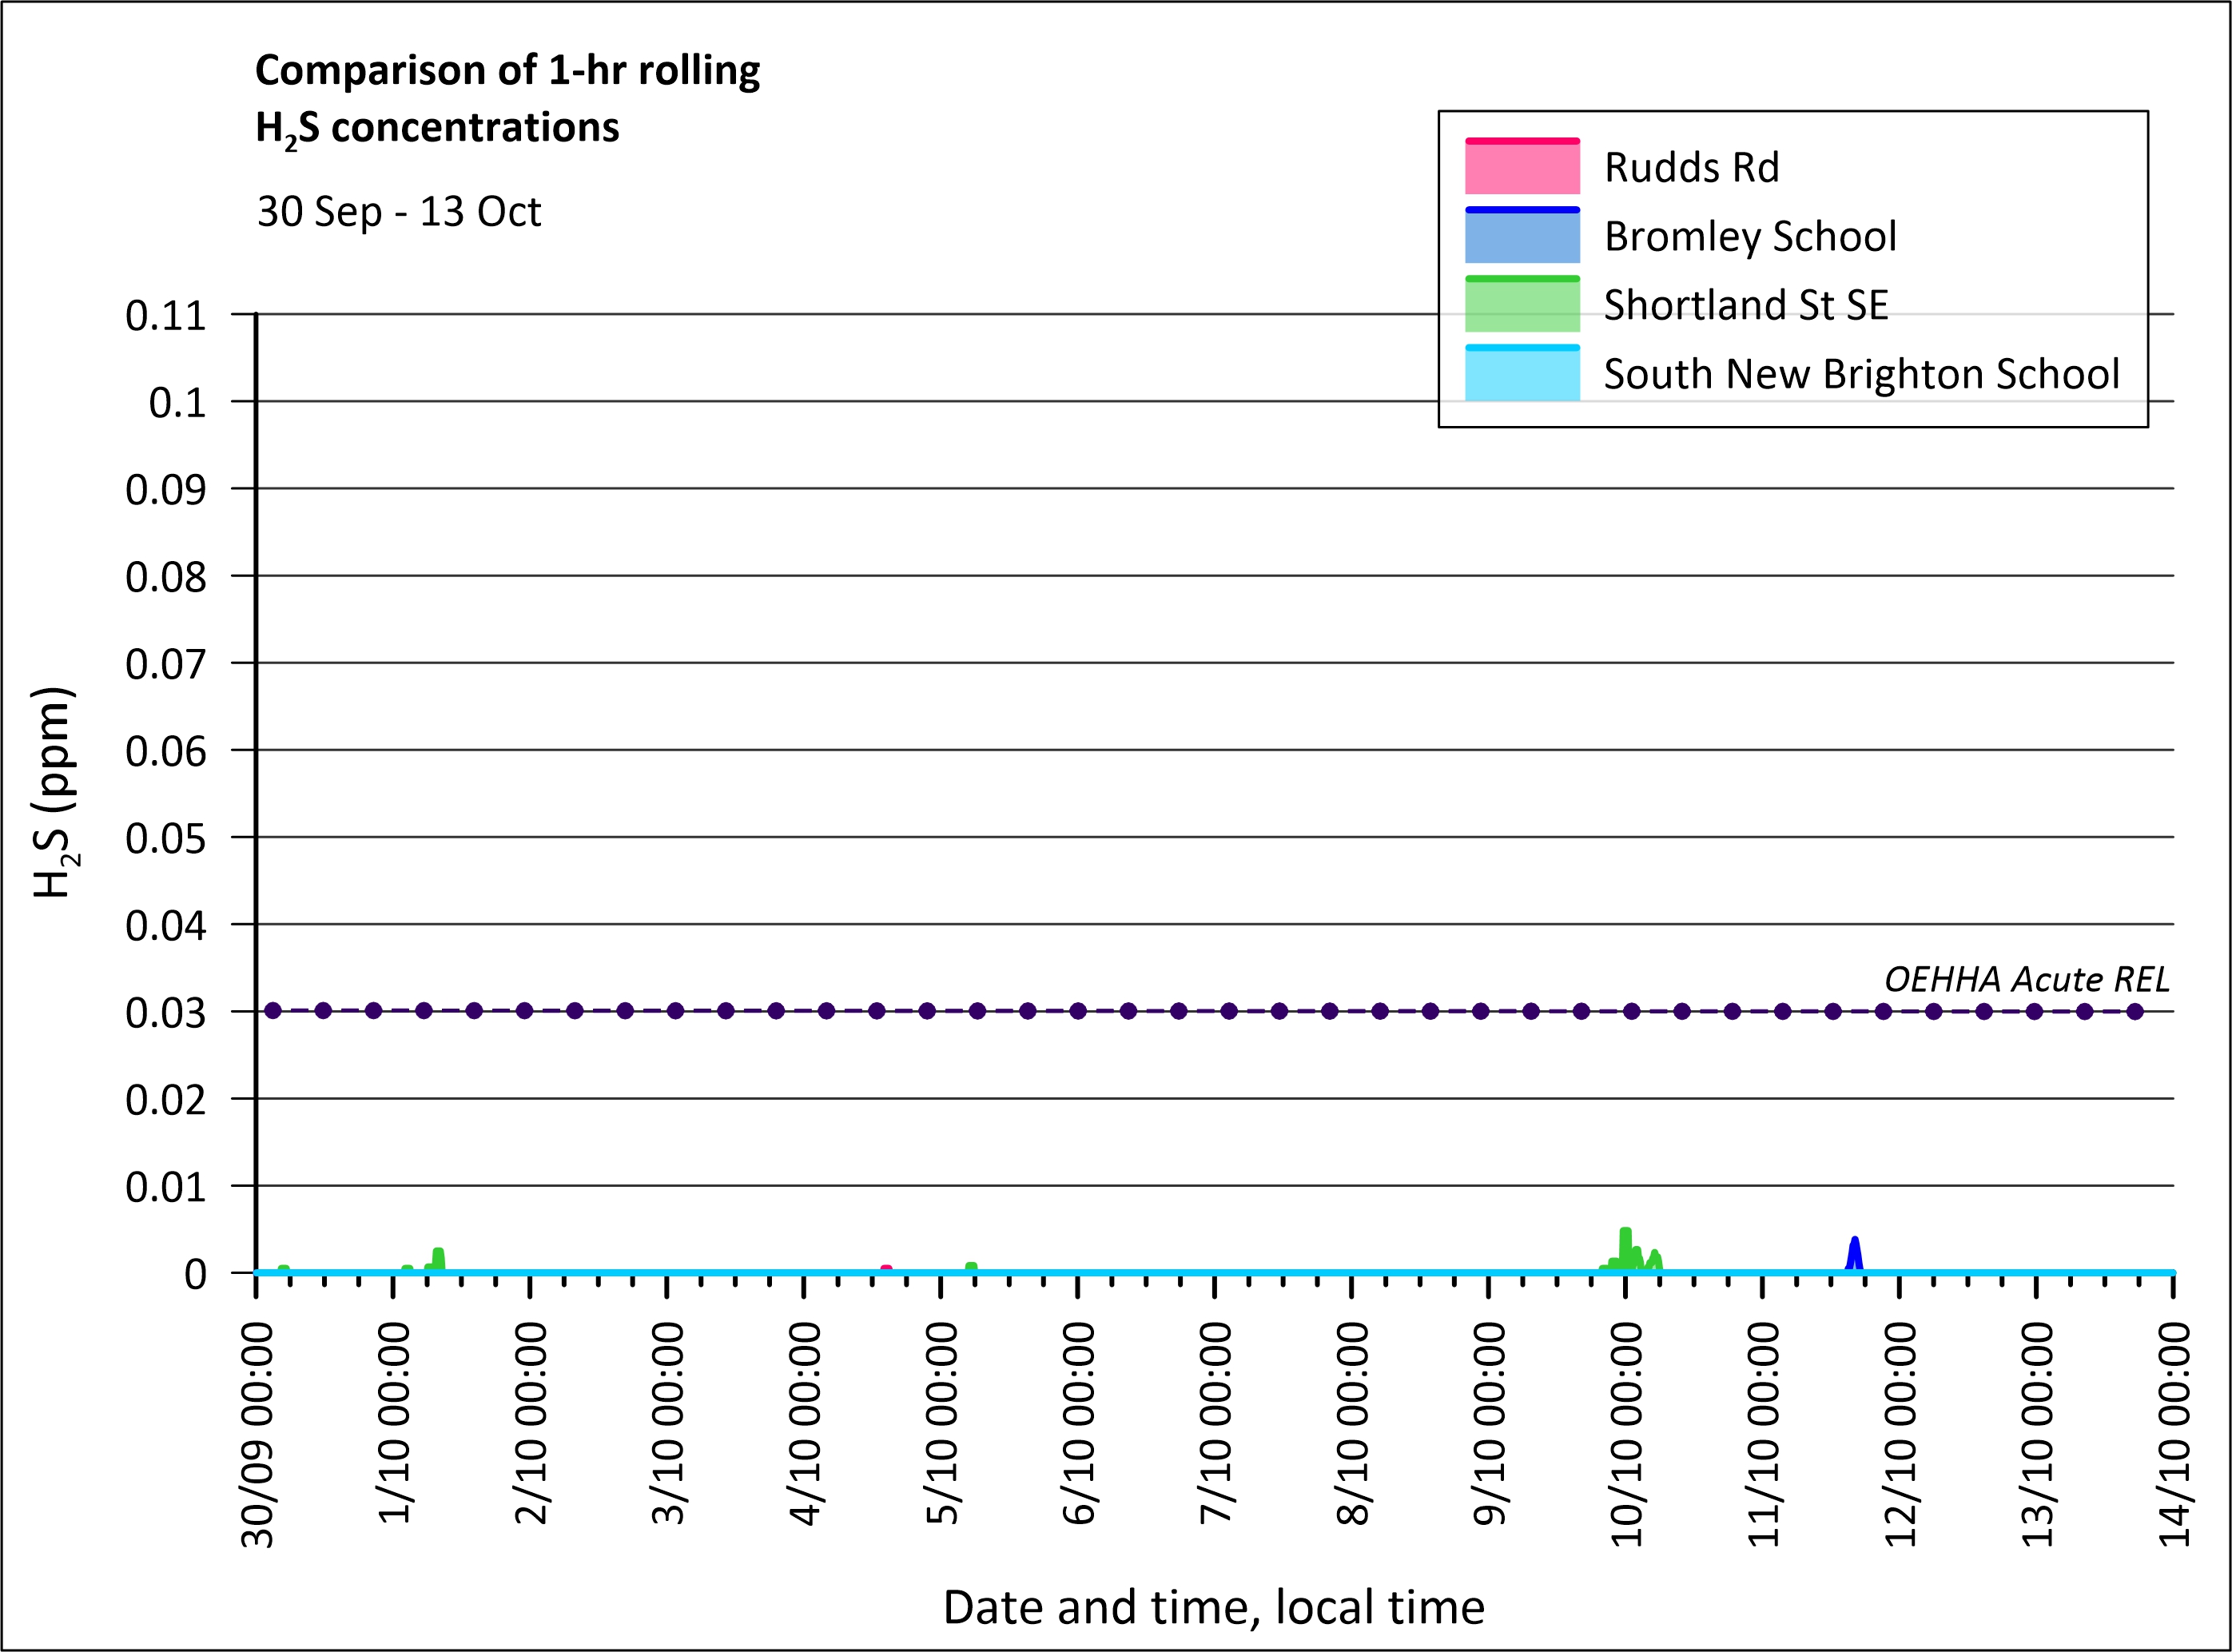This screenshot has width=2232, height=1652.
Task: Select South New Brighton School legend label
Action: click(1860, 373)
